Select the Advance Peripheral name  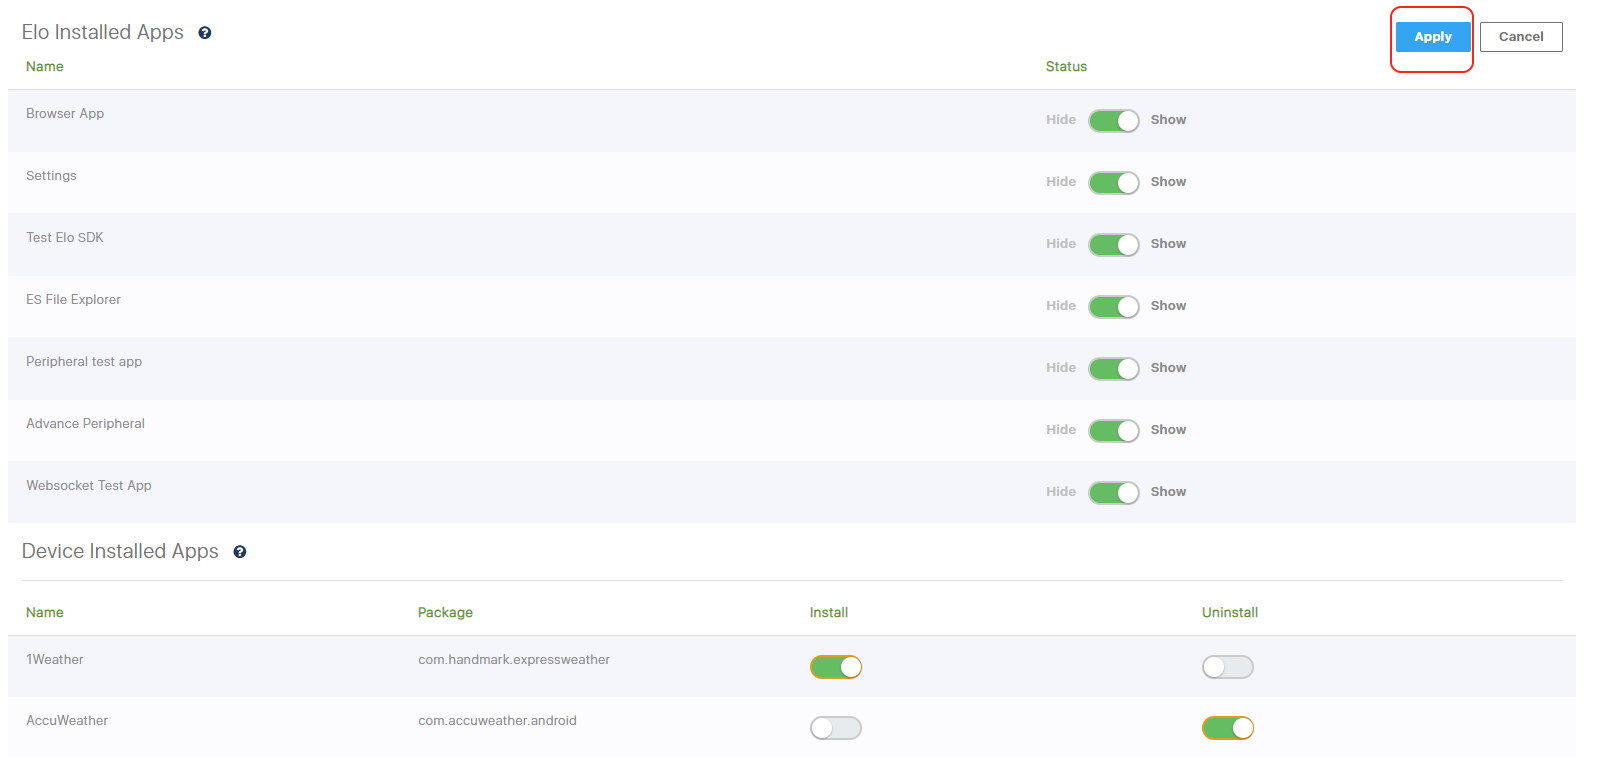85,424
